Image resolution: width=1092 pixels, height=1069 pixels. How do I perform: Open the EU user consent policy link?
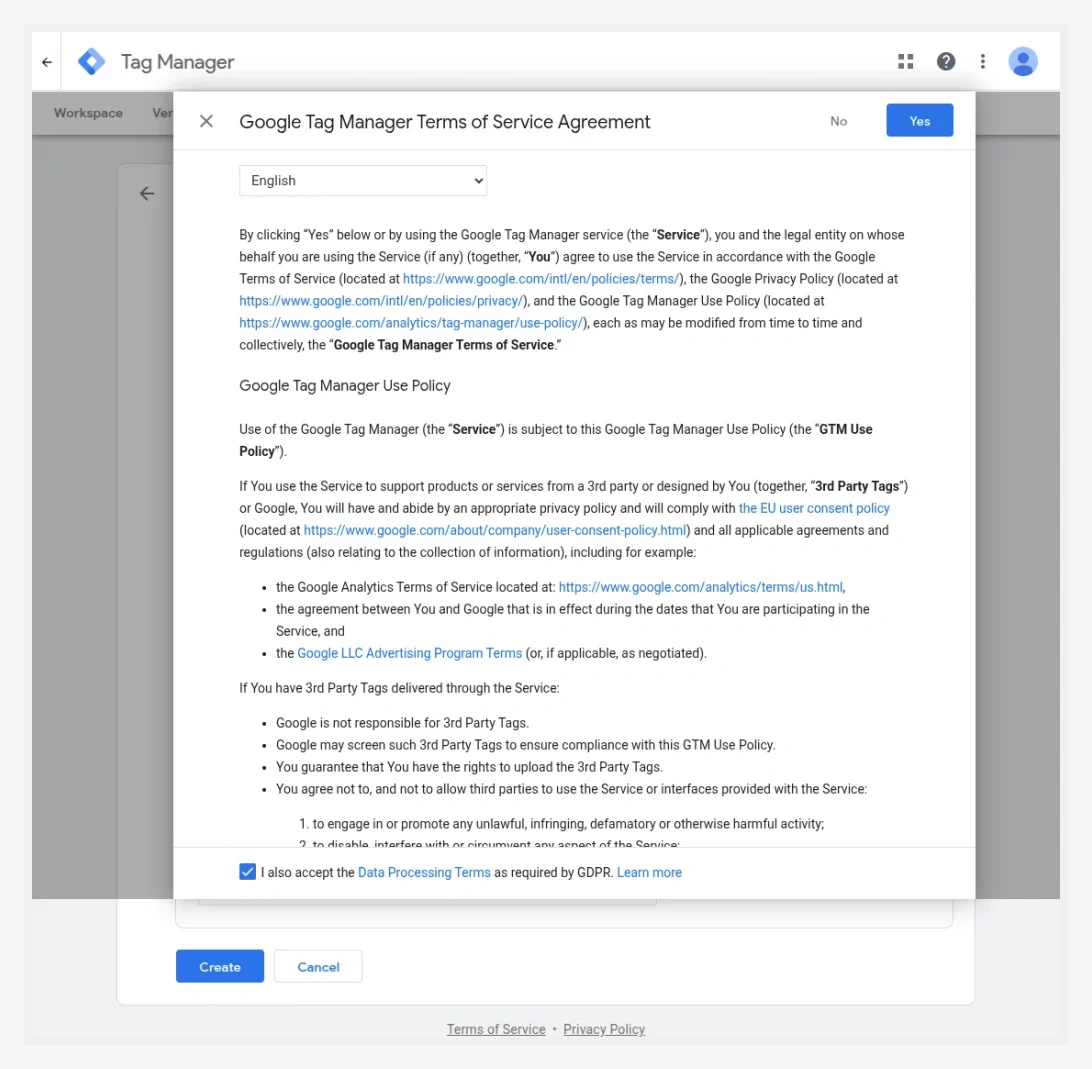(x=814, y=508)
